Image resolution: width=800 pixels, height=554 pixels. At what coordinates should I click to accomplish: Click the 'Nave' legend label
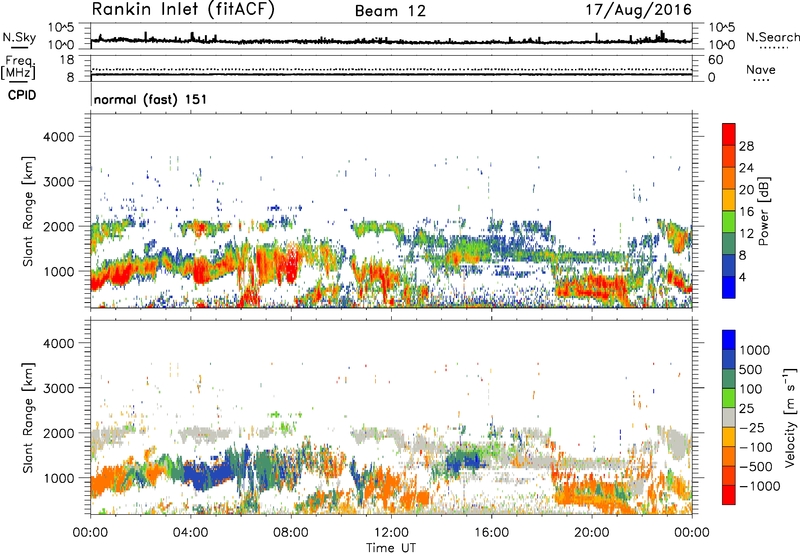click(761, 69)
